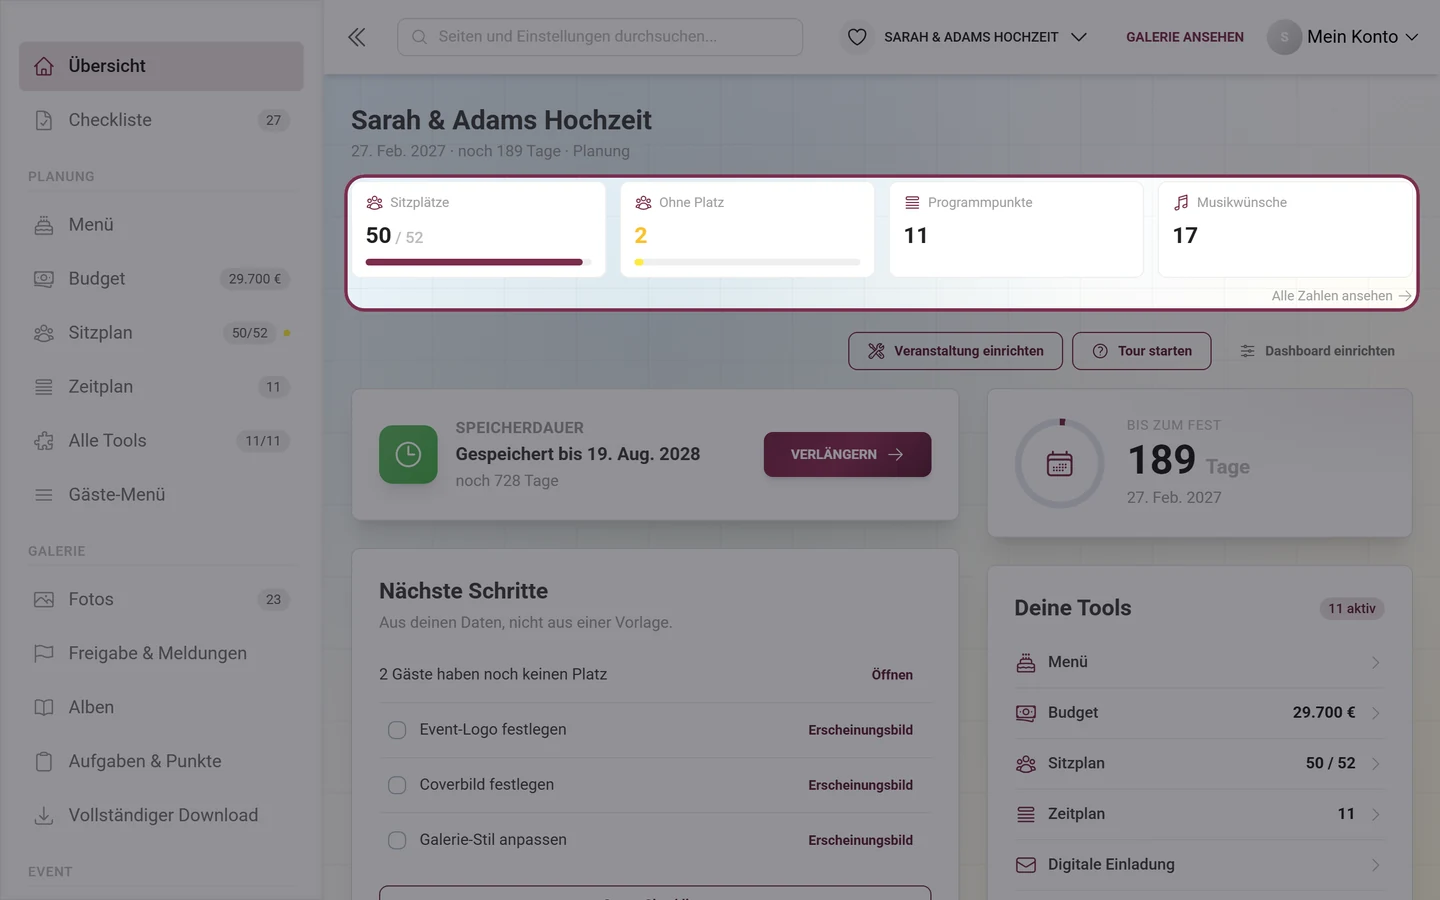
Task: Expand the Zeitplan 11 row chevron
Action: (1376, 814)
